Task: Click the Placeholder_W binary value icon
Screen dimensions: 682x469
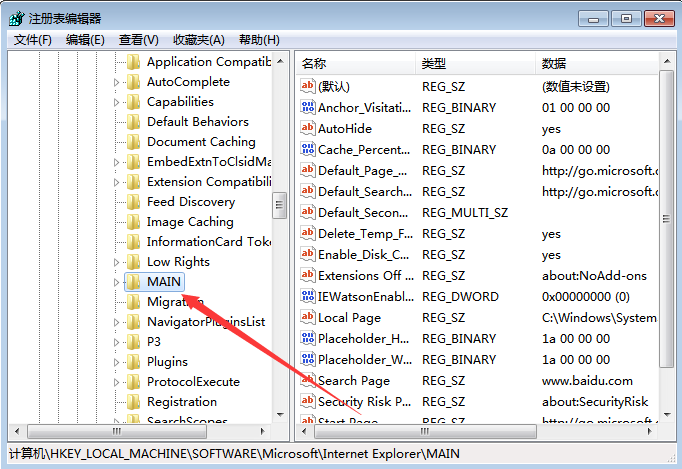Action: (x=308, y=359)
